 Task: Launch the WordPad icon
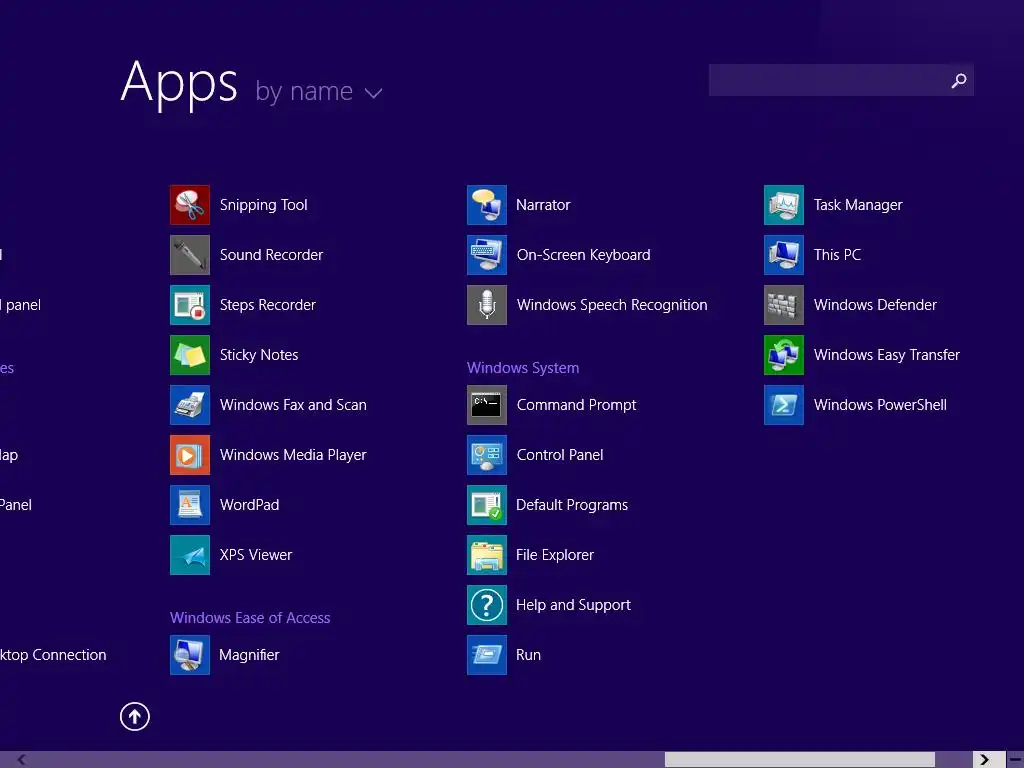190,505
